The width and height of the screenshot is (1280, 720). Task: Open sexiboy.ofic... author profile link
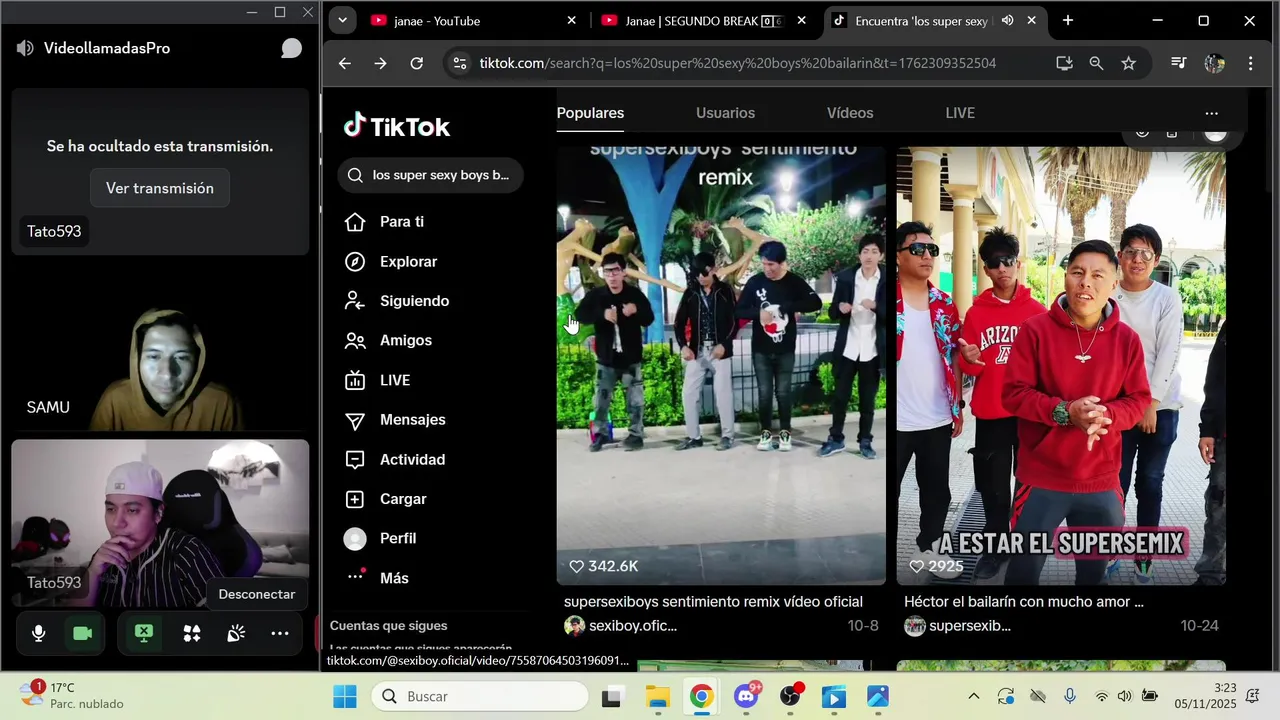(x=621, y=626)
